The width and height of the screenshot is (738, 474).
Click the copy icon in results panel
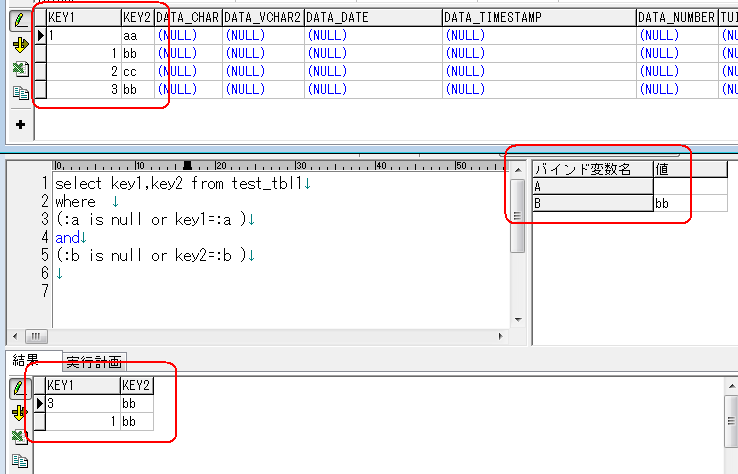pyautogui.click(x=19, y=461)
